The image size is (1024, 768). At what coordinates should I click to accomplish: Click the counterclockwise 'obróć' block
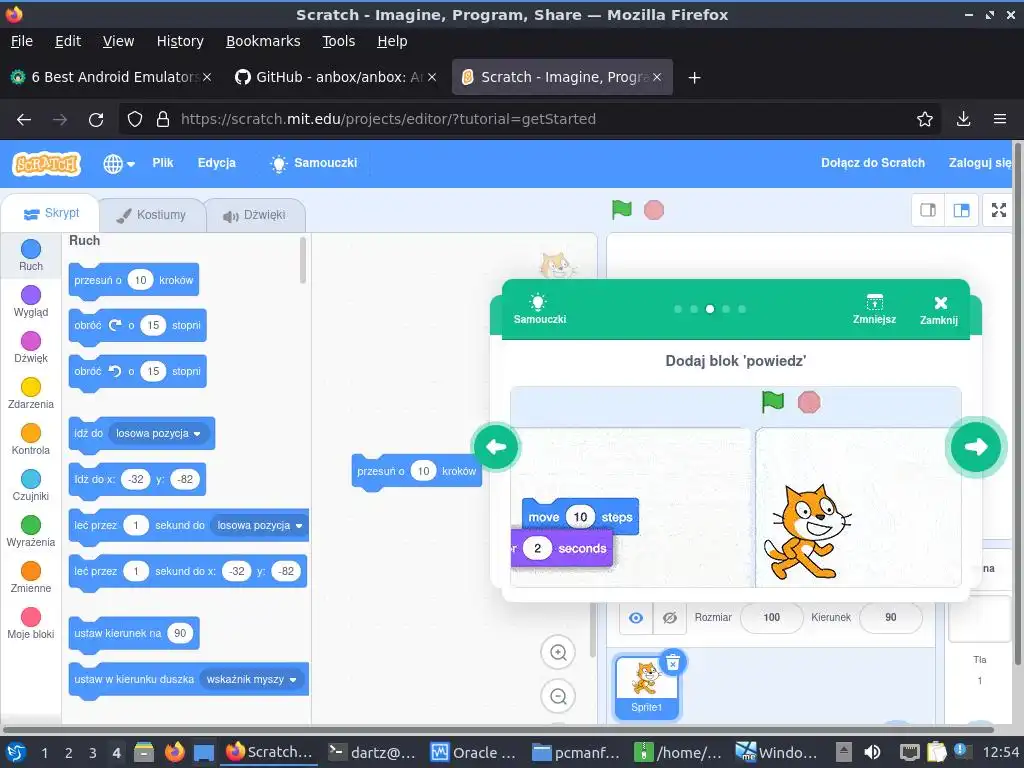(137, 372)
